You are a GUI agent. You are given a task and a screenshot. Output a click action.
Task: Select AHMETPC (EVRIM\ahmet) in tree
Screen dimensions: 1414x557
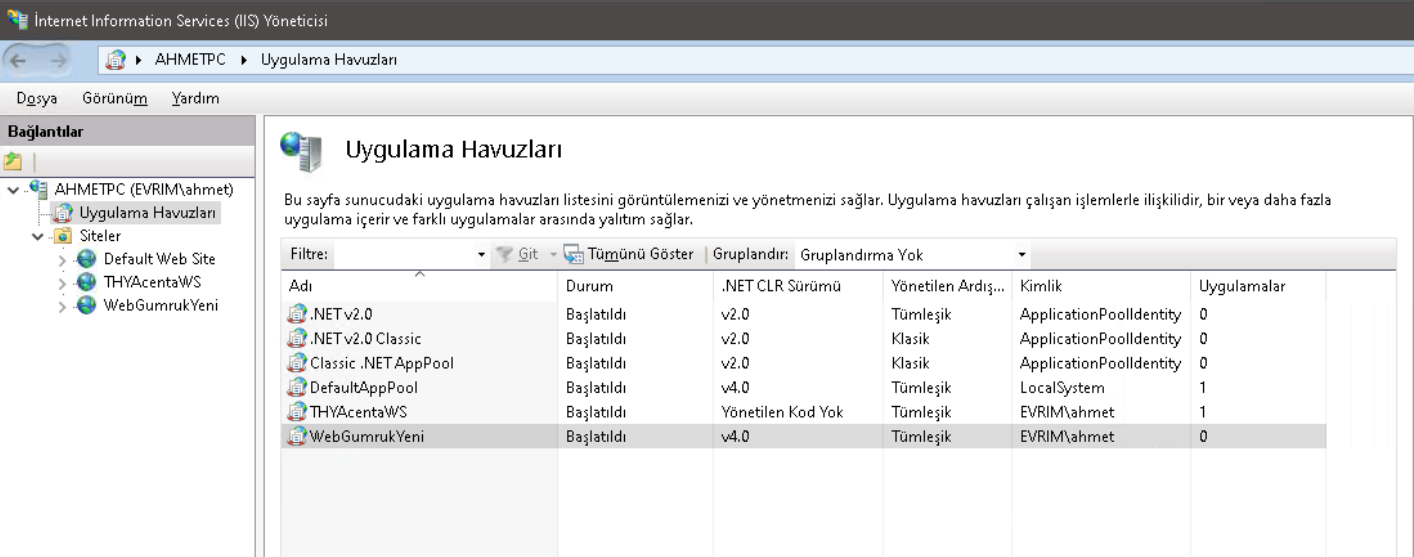tap(144, 189)
